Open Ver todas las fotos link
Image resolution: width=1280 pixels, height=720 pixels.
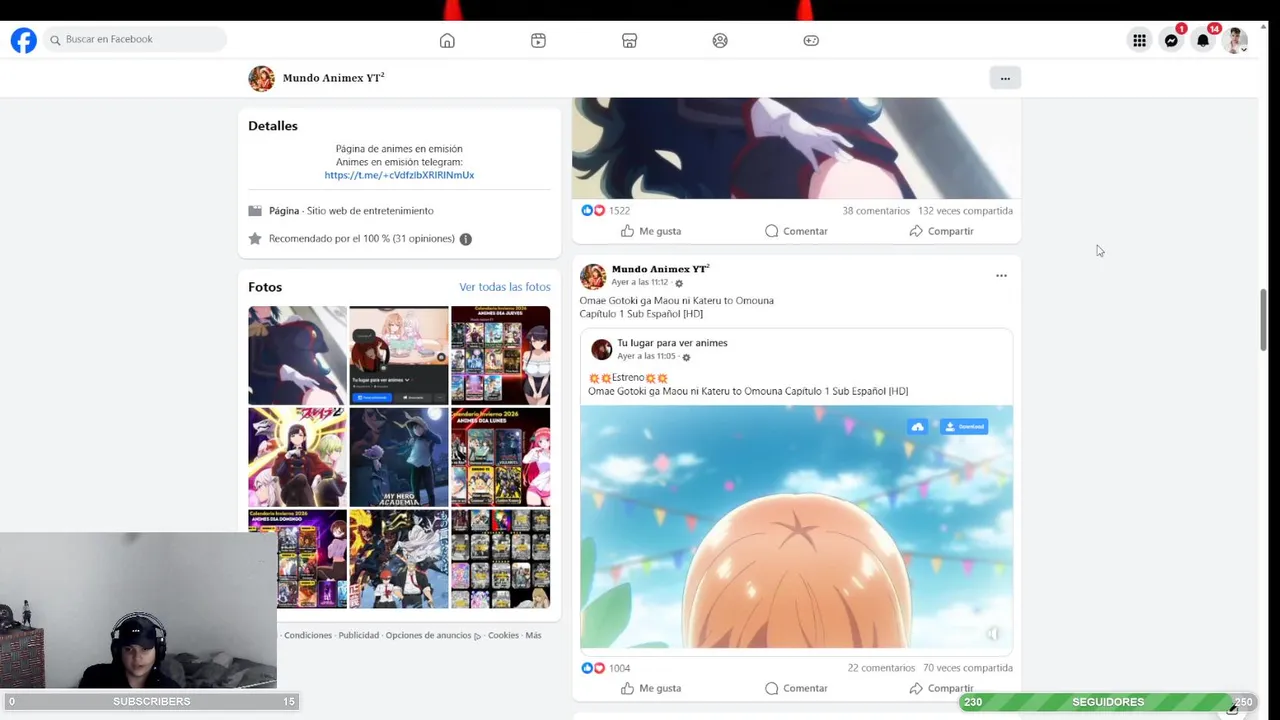(x=505, y=287)
